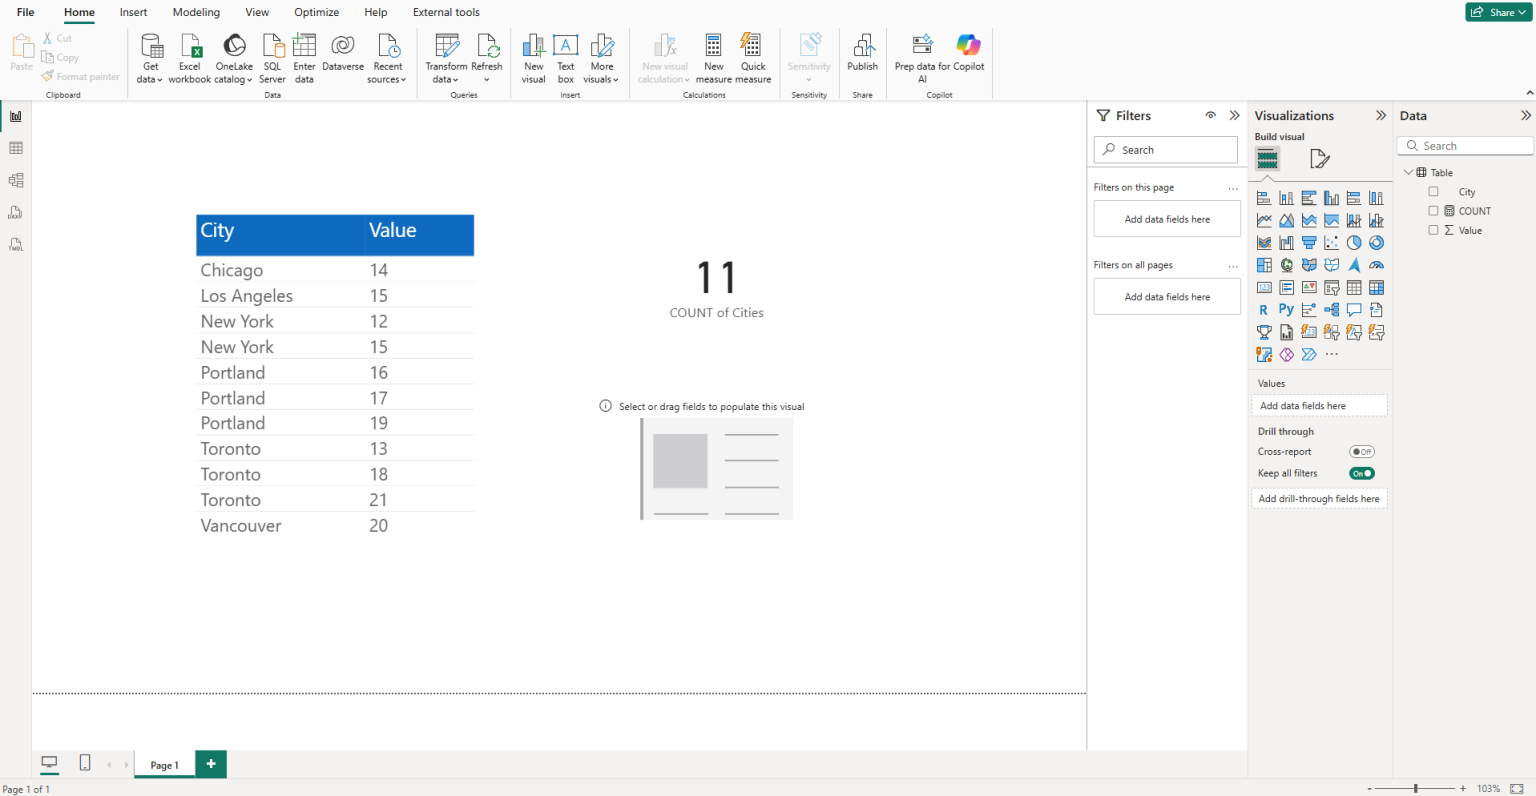Switch to the View ribbon tab
This screenshot has width=1536, height=796.
click(x=257, y=12)
